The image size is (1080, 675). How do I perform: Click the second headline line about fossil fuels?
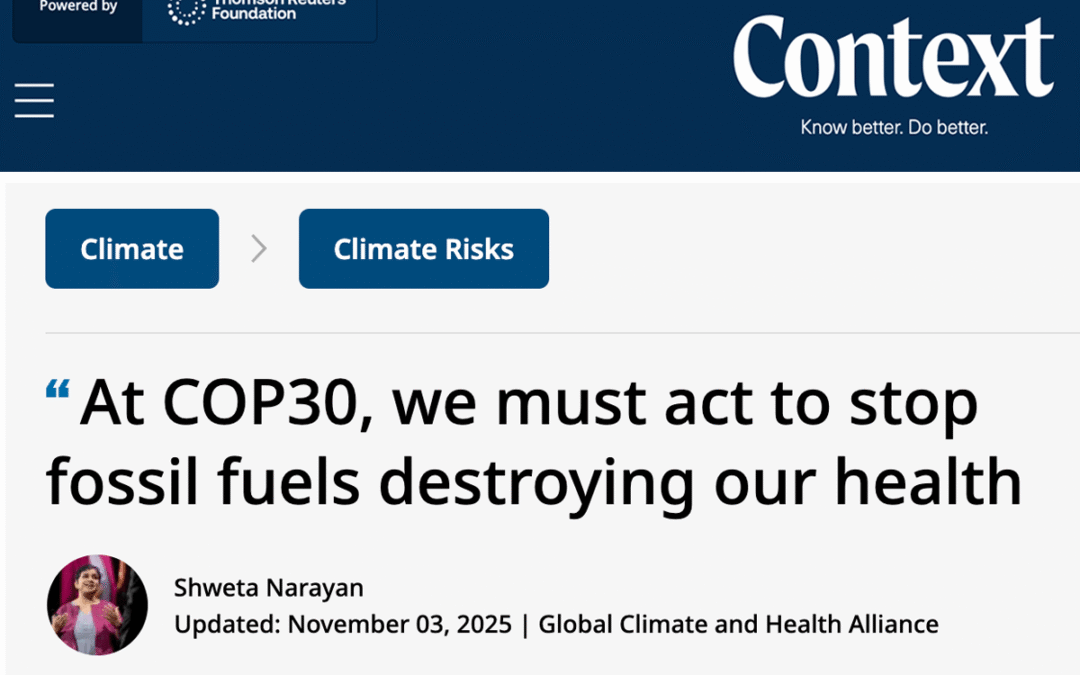pos(534,481)
